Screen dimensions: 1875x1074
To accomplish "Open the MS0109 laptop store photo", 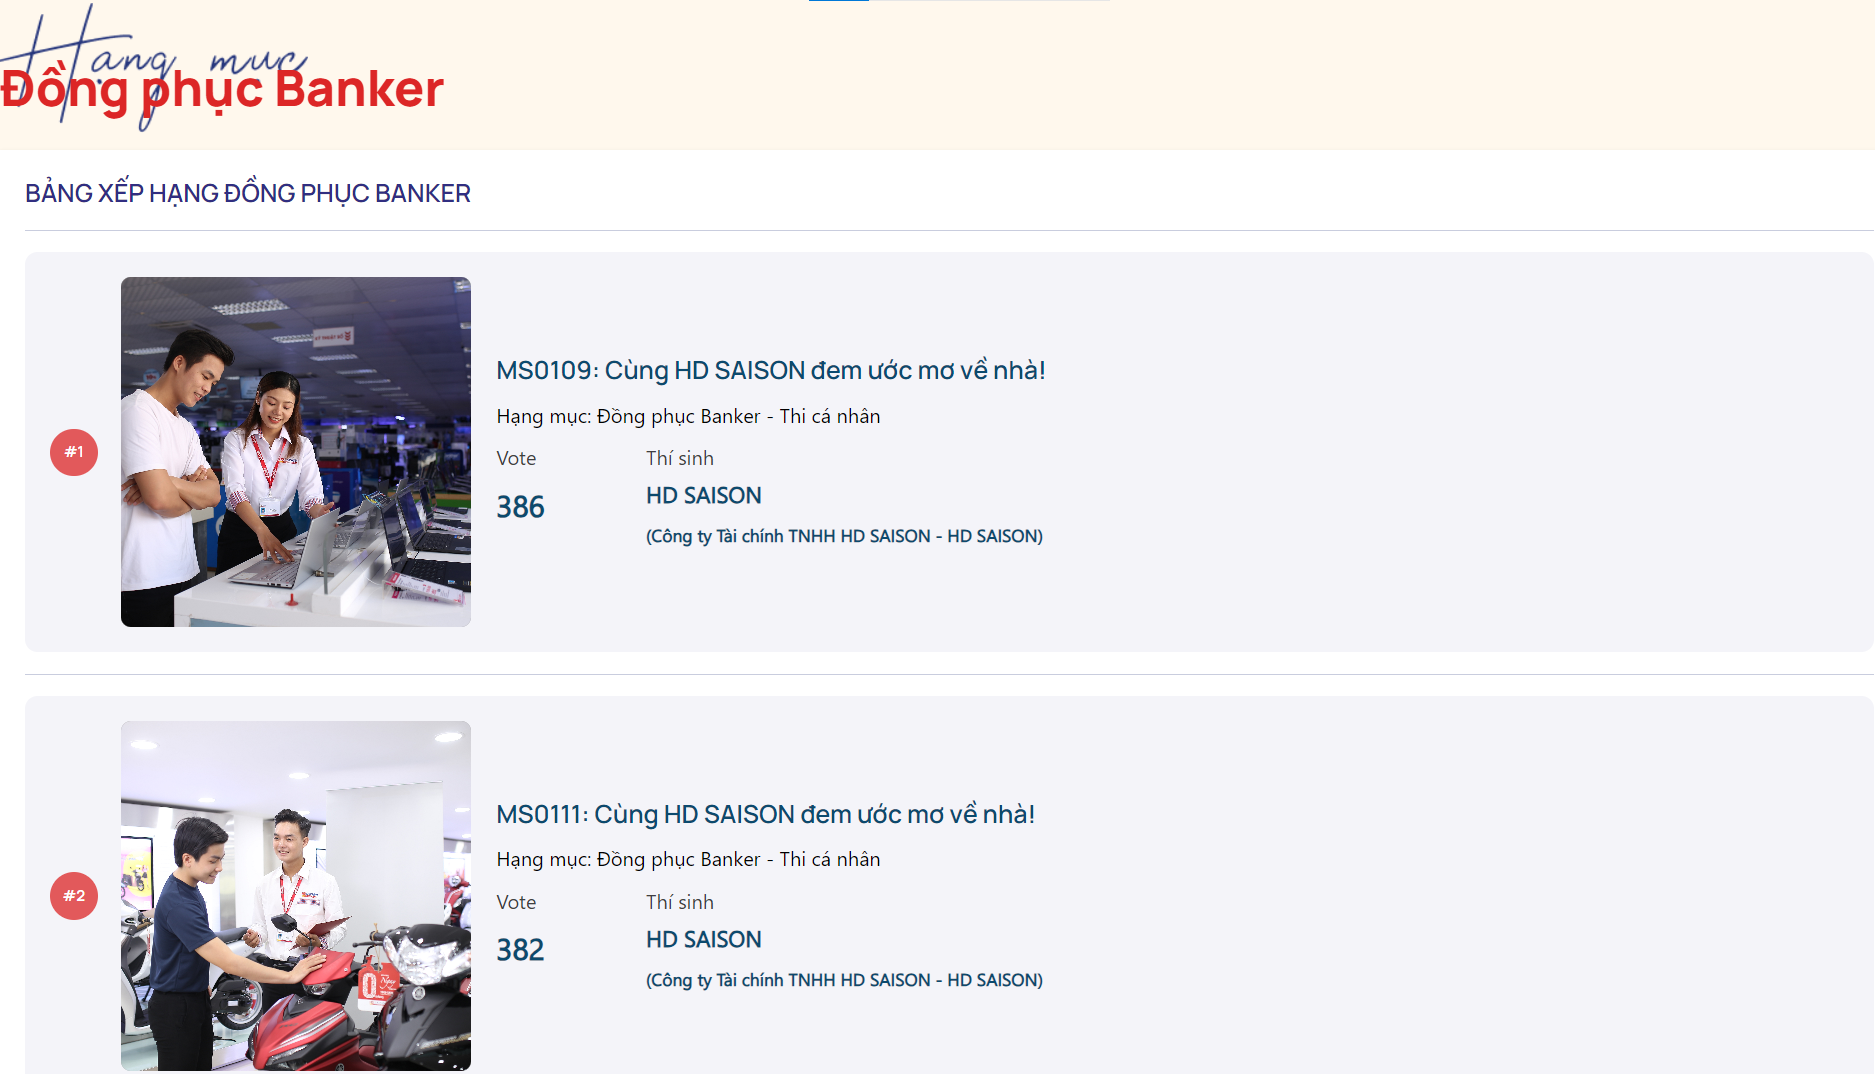I will (296, 452).
